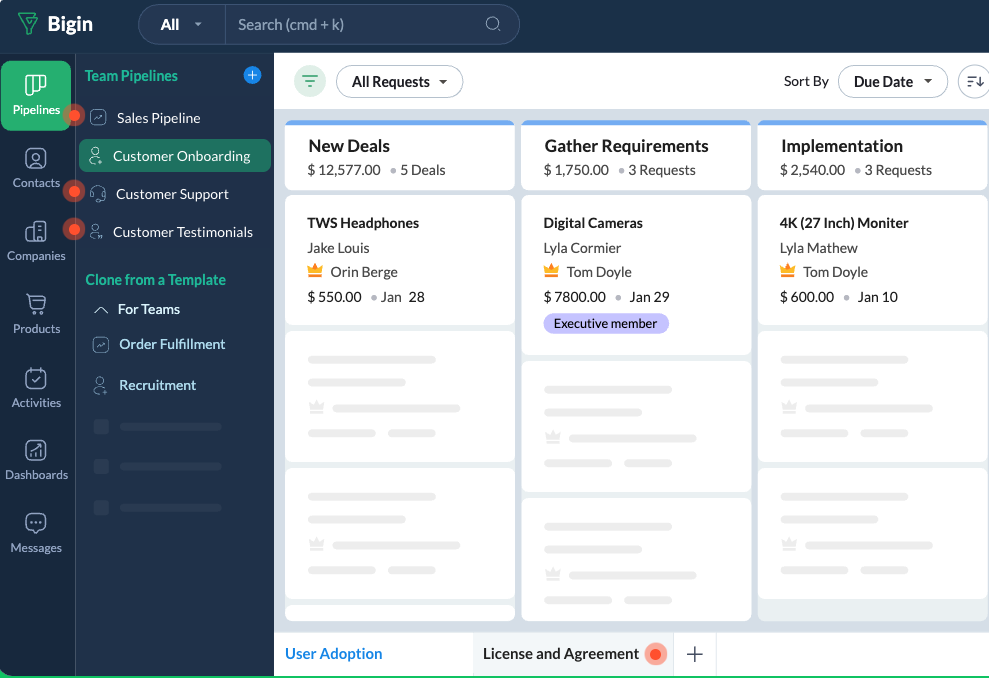This screenshot has width=989, height=678.
Task: Switch to the User Adoption tab
Action: click(x=334, y=654)
